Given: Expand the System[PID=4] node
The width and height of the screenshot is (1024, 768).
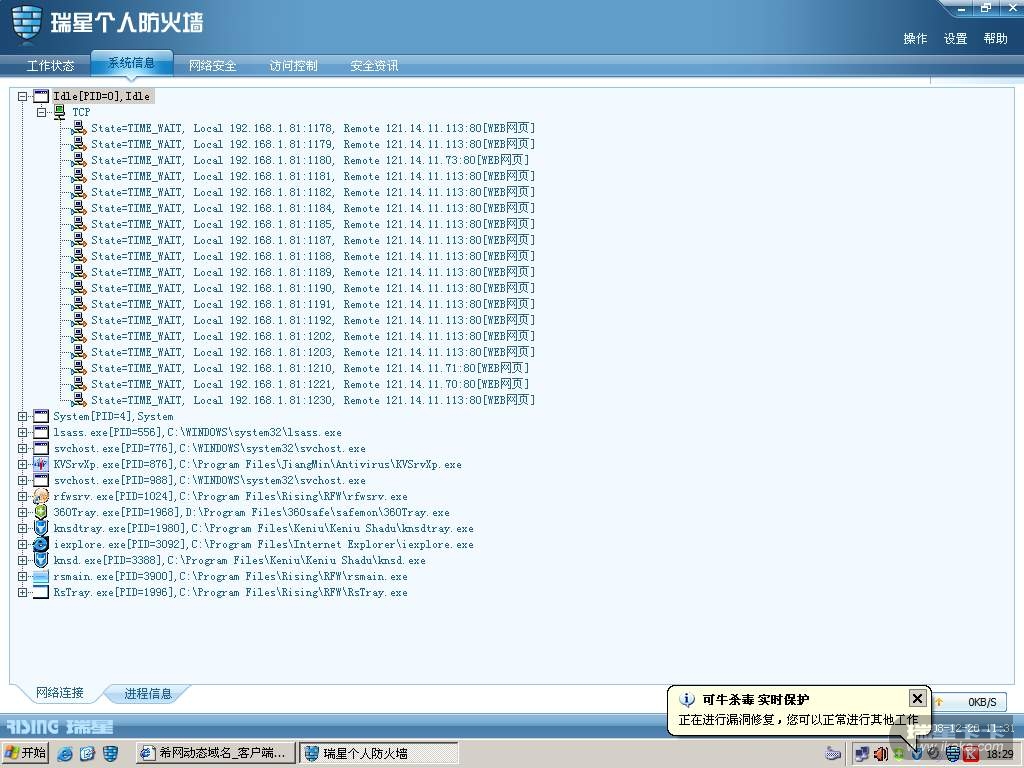Looking at the screenshot, I should (22, 416).
